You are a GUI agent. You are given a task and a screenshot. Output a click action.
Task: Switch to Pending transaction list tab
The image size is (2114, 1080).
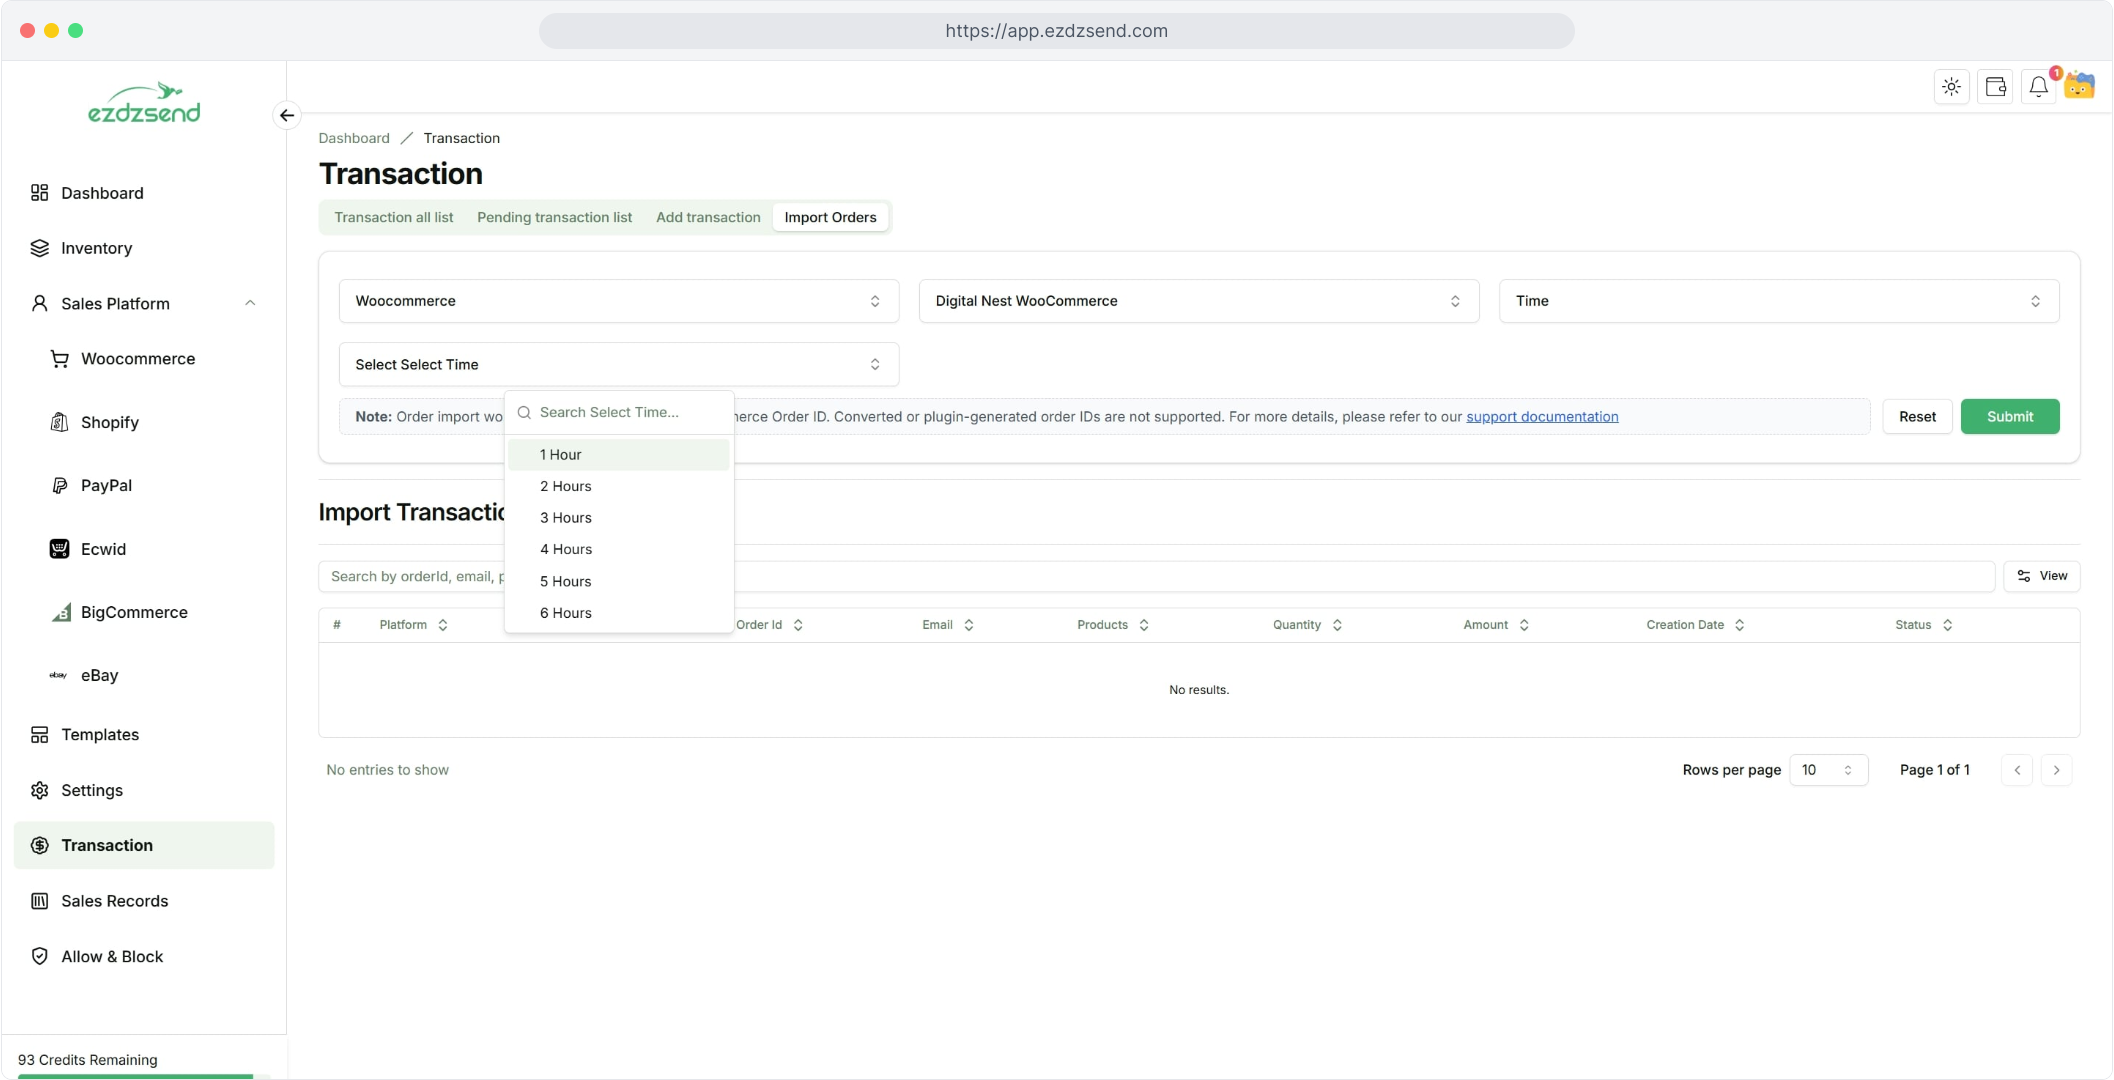(554, 217)
